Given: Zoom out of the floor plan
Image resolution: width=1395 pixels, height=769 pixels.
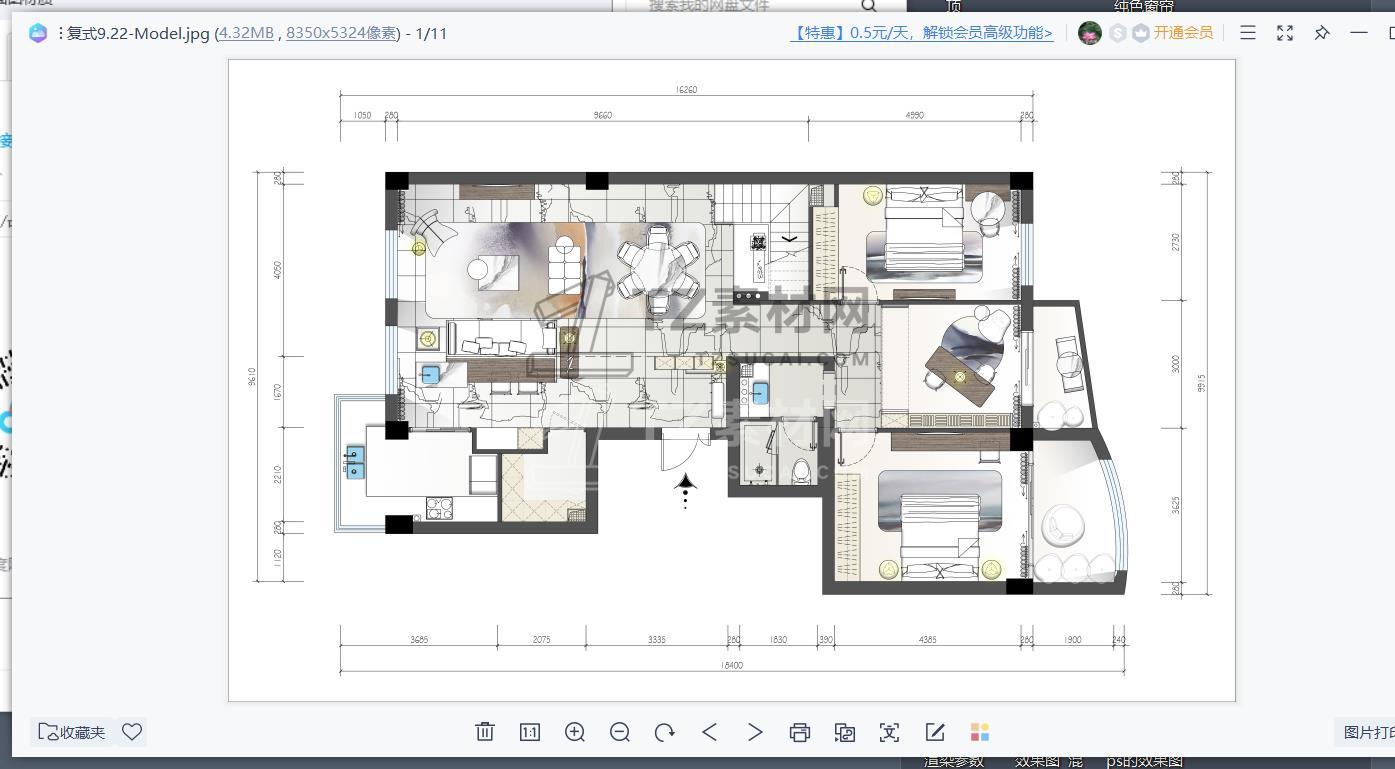Looking at the screenshot, I should coord(620,732).
